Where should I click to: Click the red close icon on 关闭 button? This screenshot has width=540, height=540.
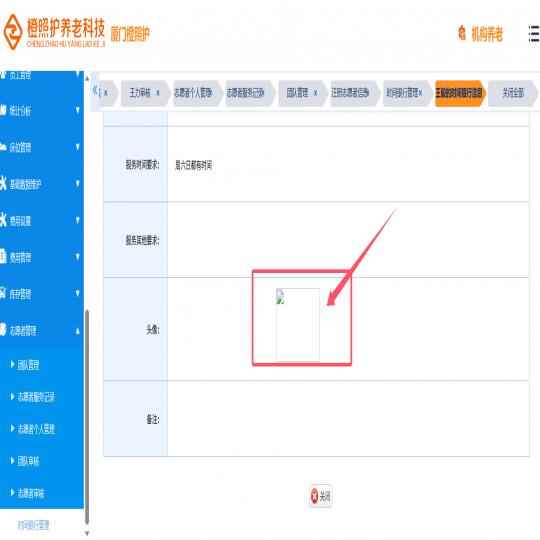click(x=314, y=496)
